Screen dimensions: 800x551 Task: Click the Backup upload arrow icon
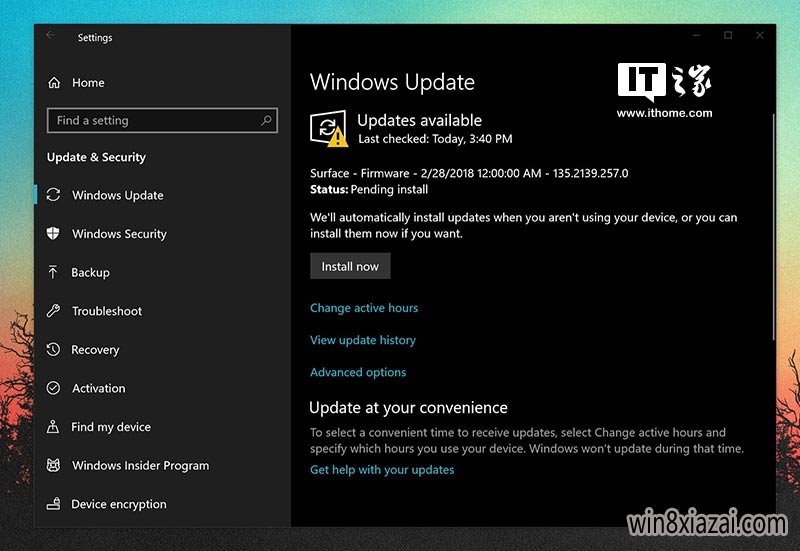53,272
